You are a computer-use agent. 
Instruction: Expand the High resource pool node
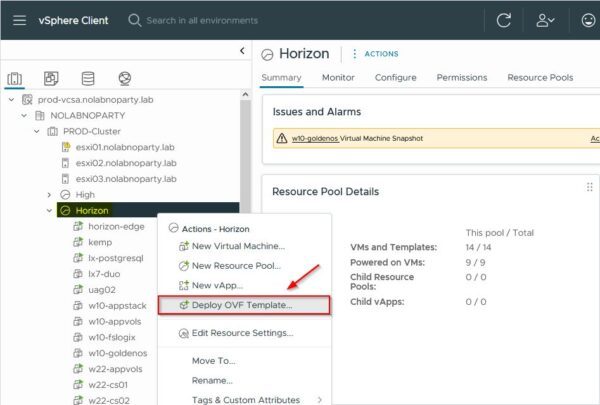[x=49, y=195]
